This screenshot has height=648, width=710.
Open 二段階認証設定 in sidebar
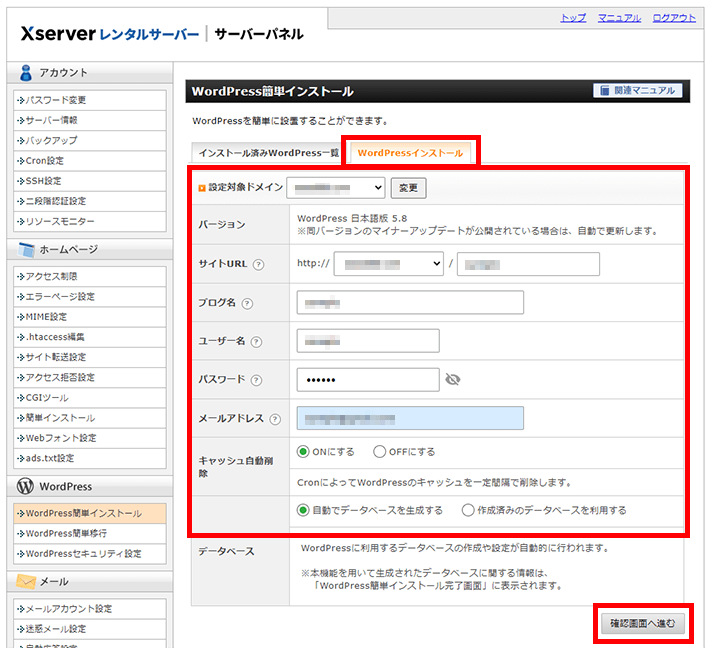point(90,201)
